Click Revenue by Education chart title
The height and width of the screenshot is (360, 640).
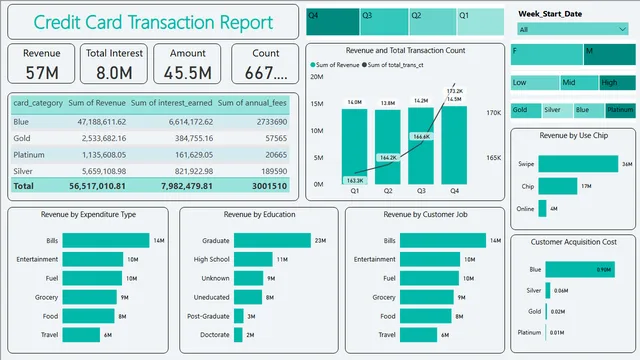pyautogui.click(x=259, y=214)
